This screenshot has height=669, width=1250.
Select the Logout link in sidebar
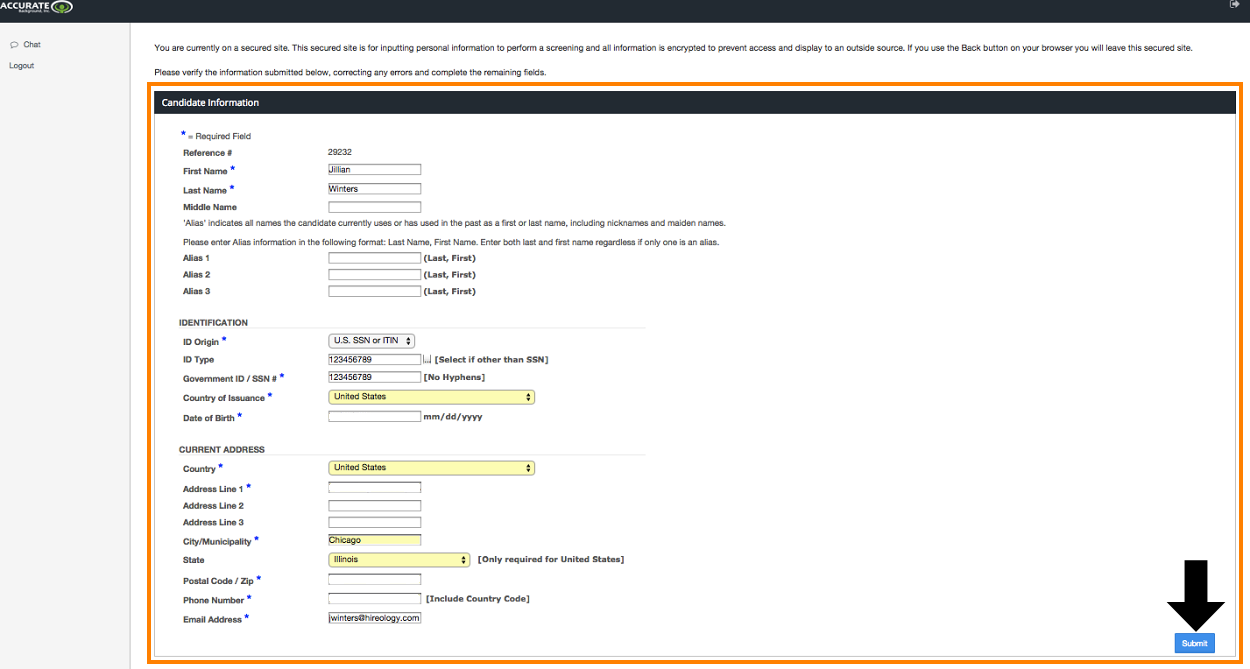pyautogui.click(x=21, y=66)
